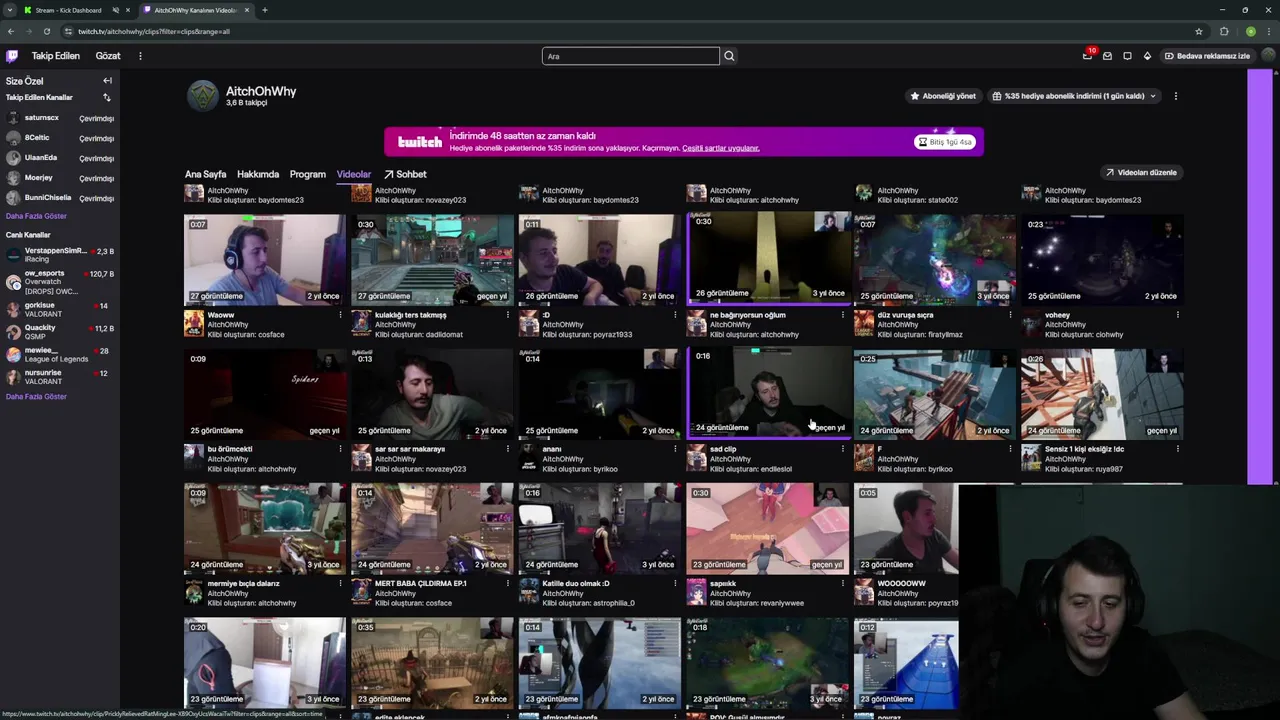Image resolution: width=1280 pixels, height=720 pixels.
Task: Open the nursunrise VALORANT live channel
Action: pos(60,377)
